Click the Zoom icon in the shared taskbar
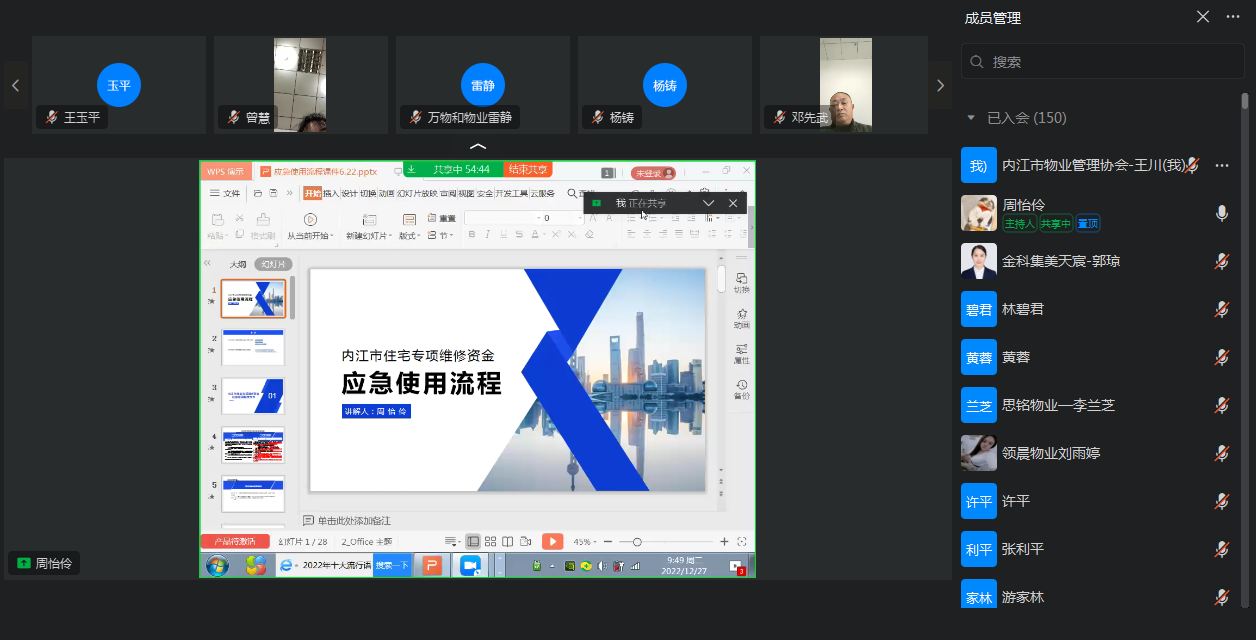1256x640 pixels. tap(469, 565)
